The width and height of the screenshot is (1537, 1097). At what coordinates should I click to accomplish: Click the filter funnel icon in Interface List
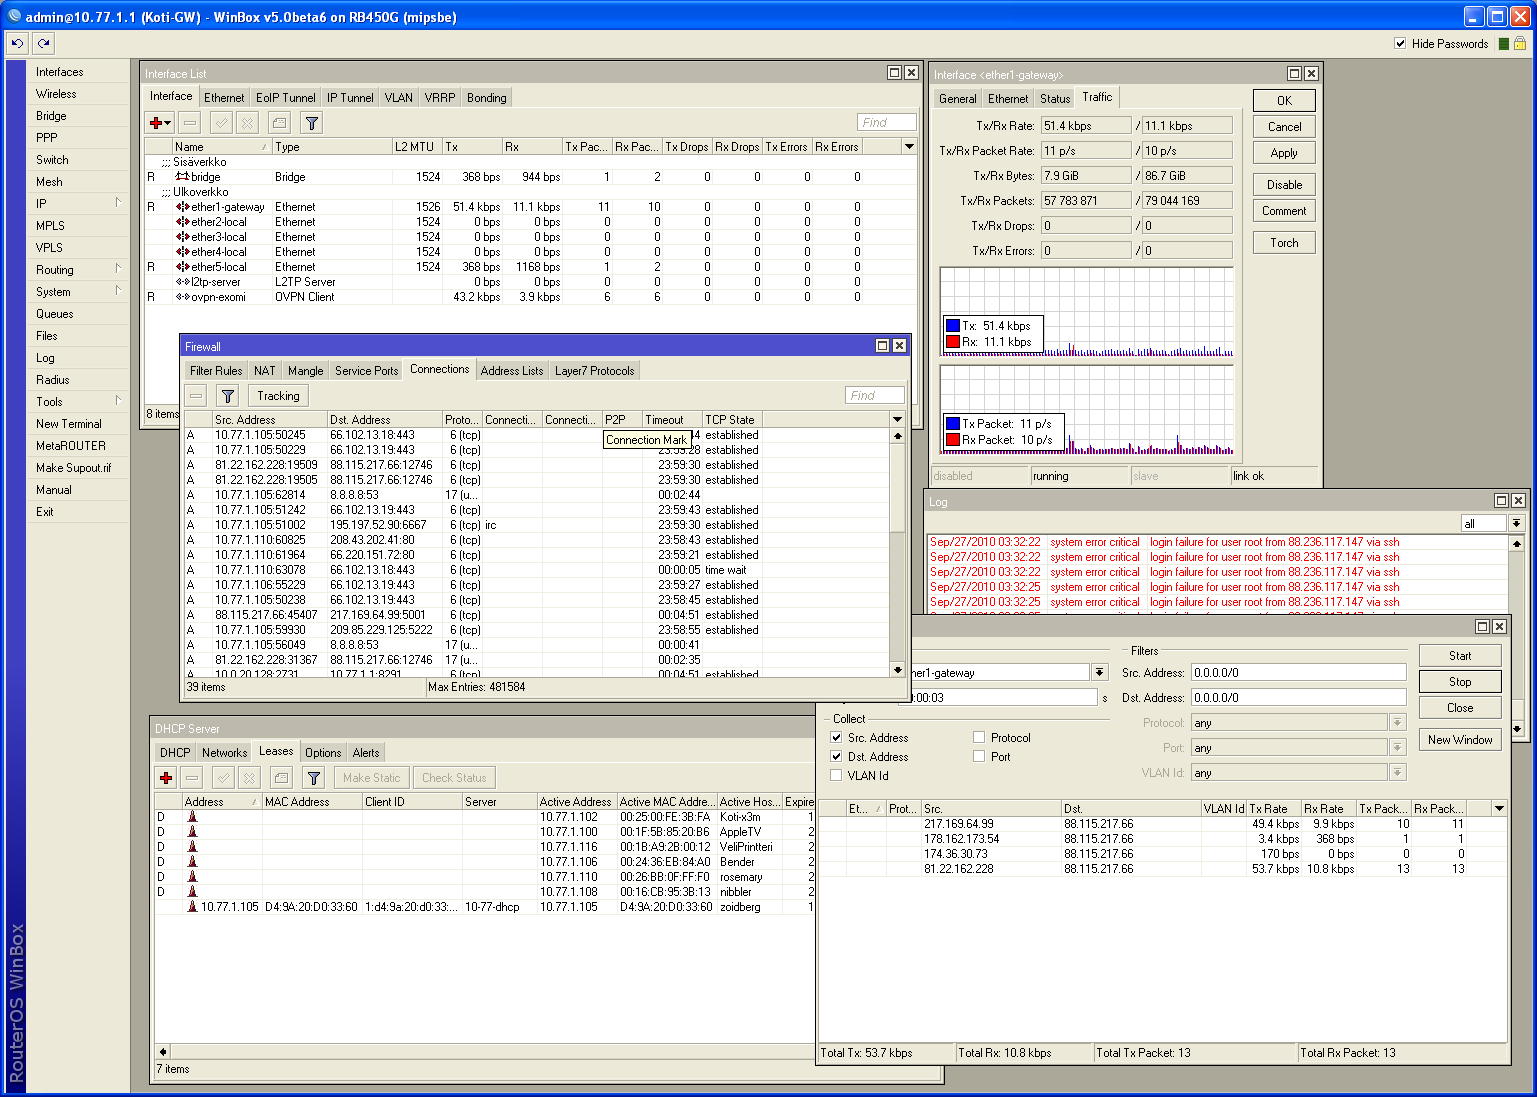[312, 123]
